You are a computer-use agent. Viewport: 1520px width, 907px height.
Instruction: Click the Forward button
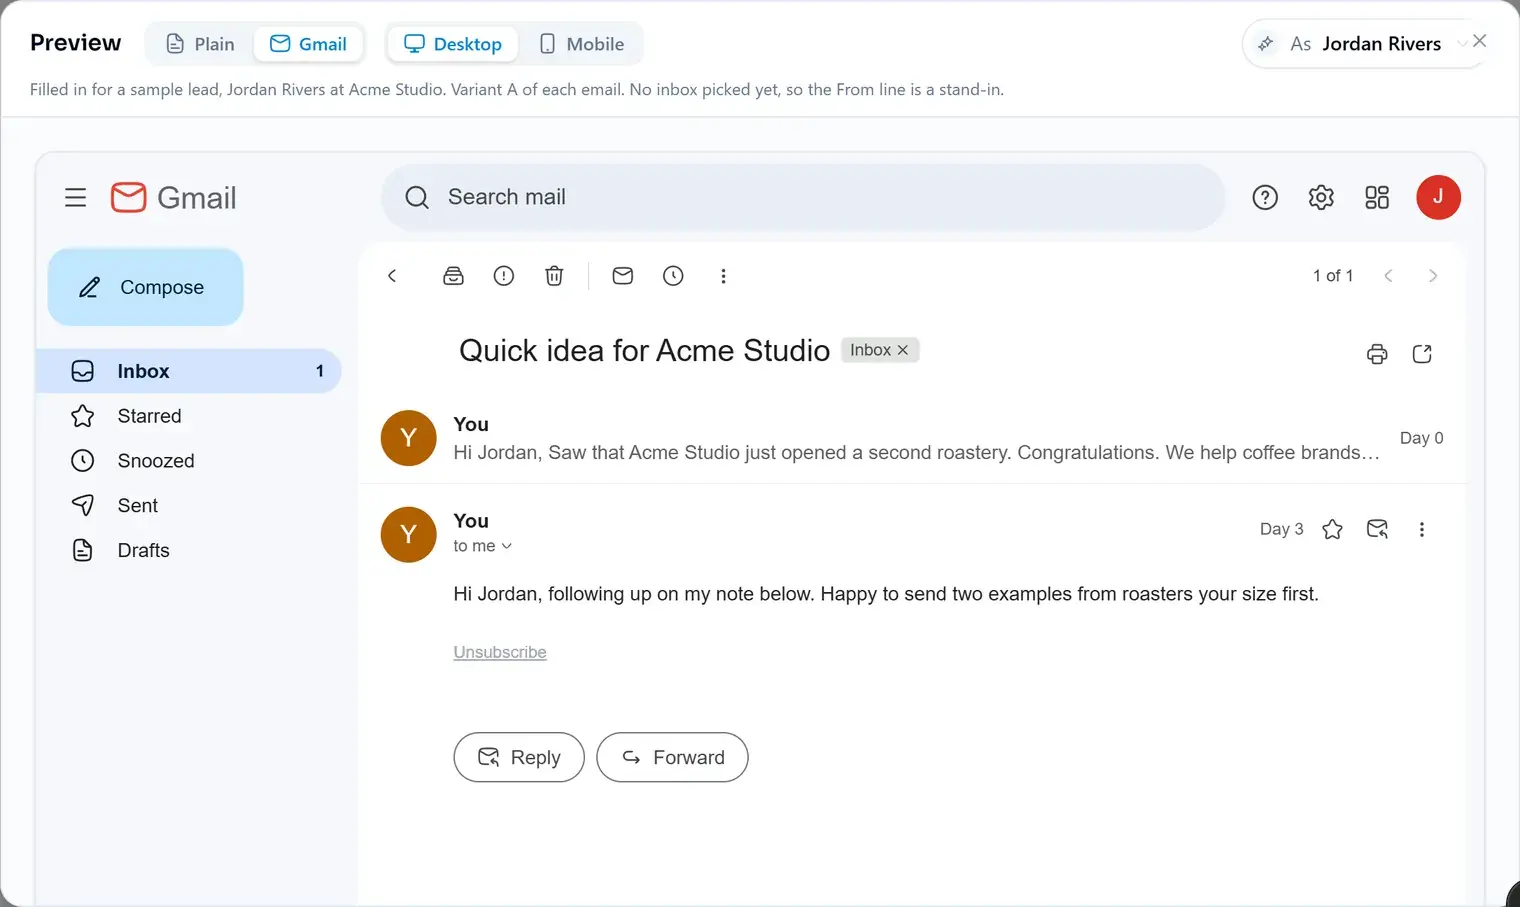pyautogui.click(x=672, y=757)
